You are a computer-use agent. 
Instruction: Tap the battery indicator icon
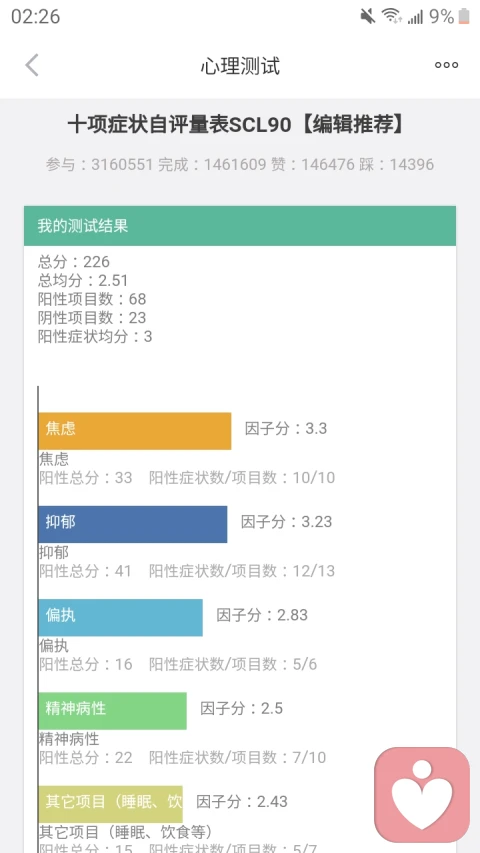464,16
